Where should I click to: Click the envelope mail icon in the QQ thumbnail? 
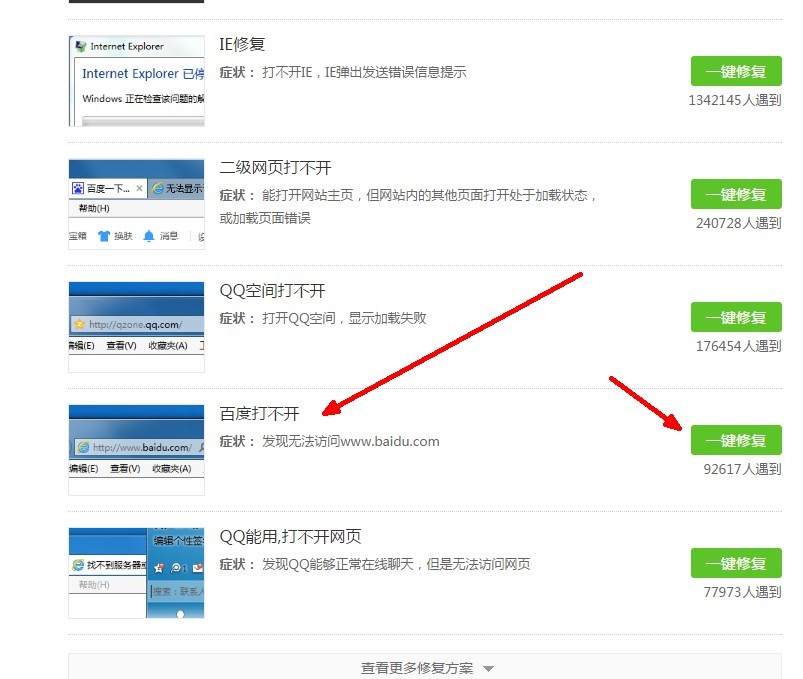198,567
